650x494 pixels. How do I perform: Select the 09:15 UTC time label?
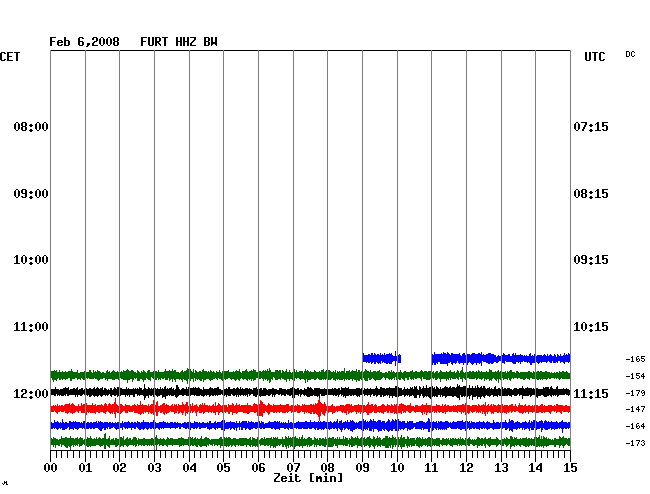coord(591,260)
